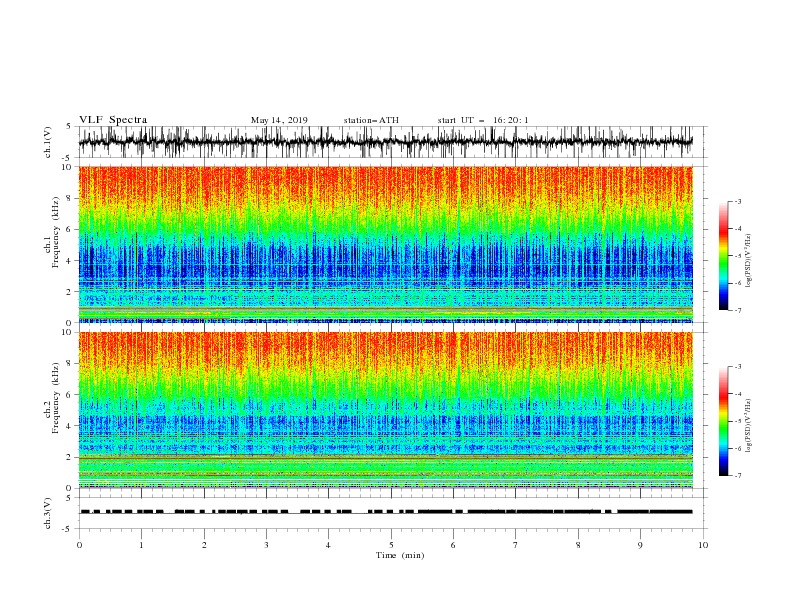Click the "Time (min)" axis label

coord(400,555)
